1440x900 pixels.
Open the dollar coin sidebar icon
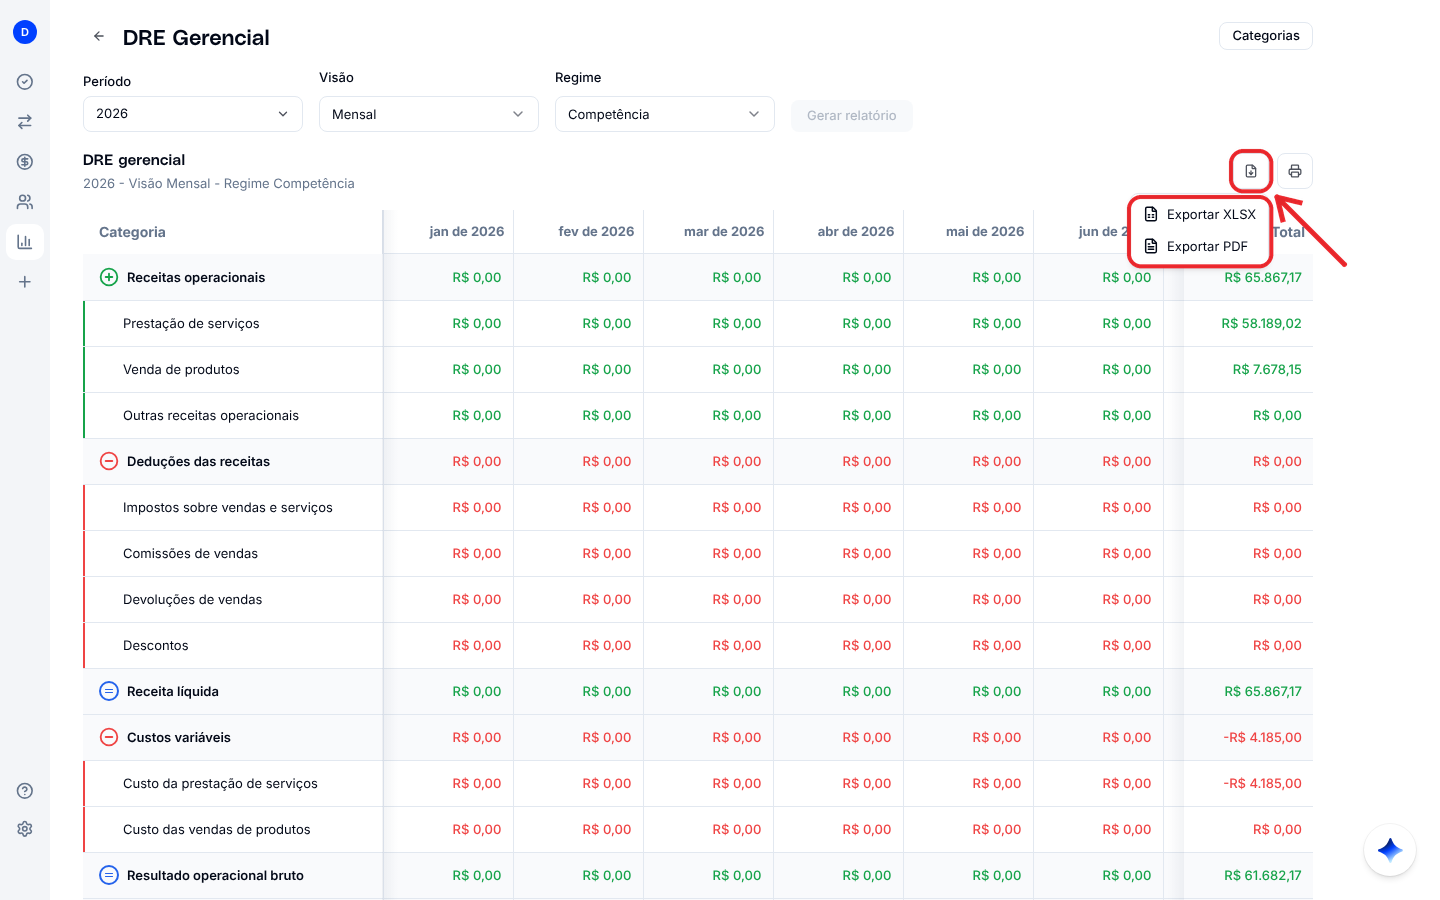[25, 162]
